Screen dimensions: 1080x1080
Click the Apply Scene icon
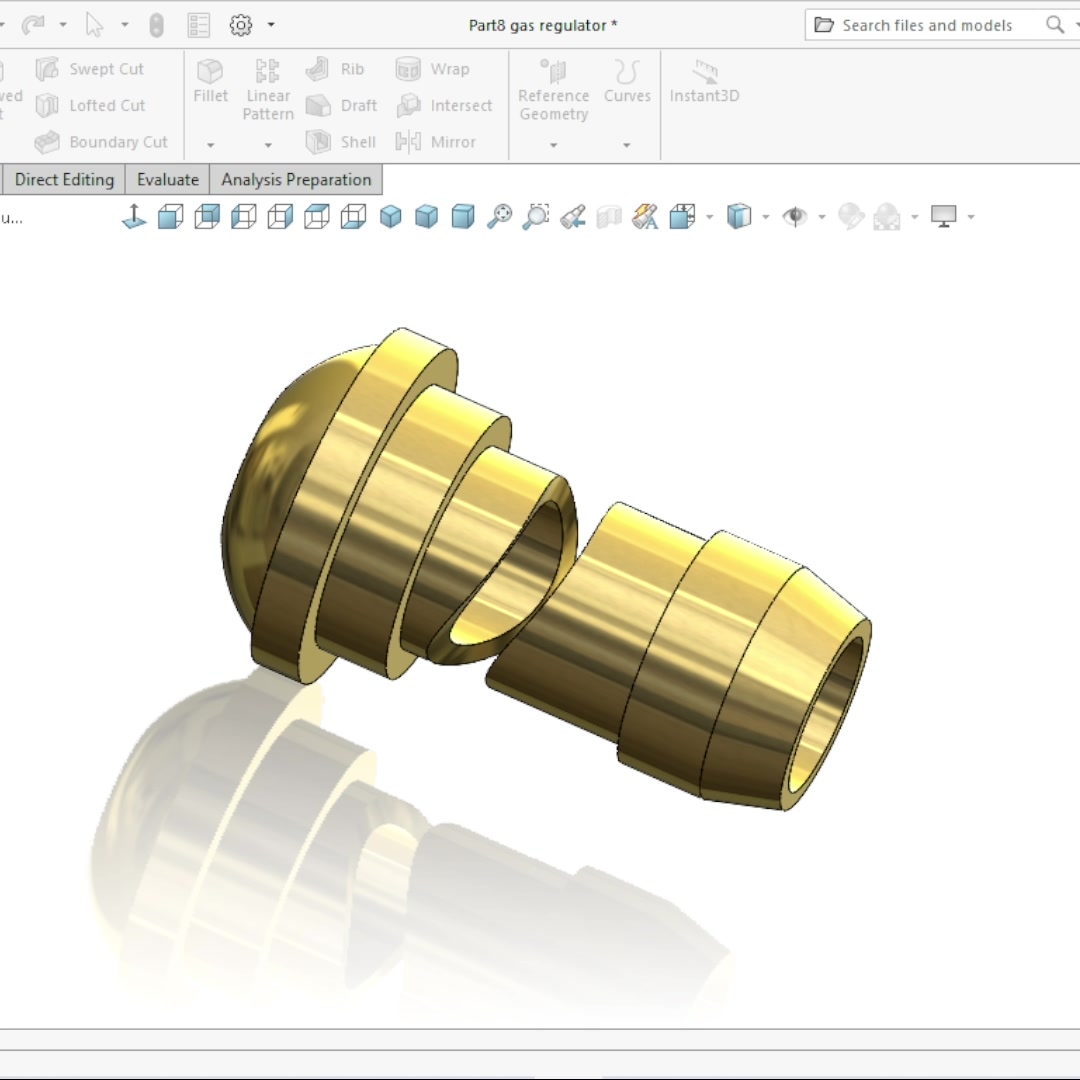tap(886, 216)
